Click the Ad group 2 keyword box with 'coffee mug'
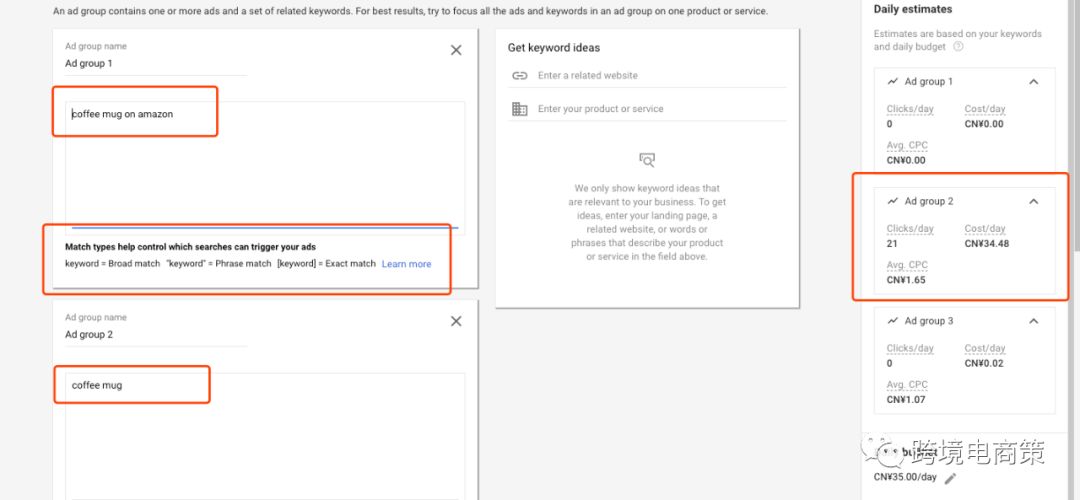 (x=264, y=436)
